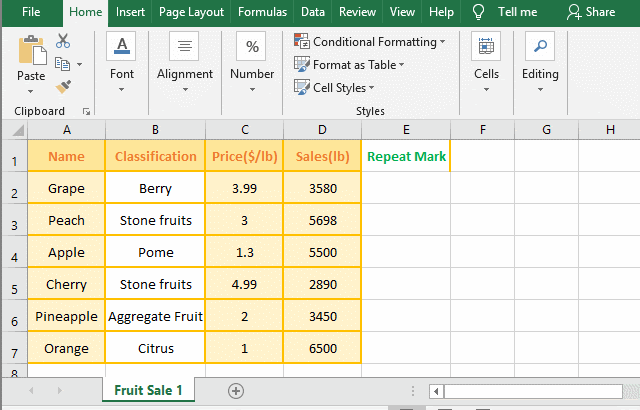
Task: Click the Alignment group icon
Action: 184,46
